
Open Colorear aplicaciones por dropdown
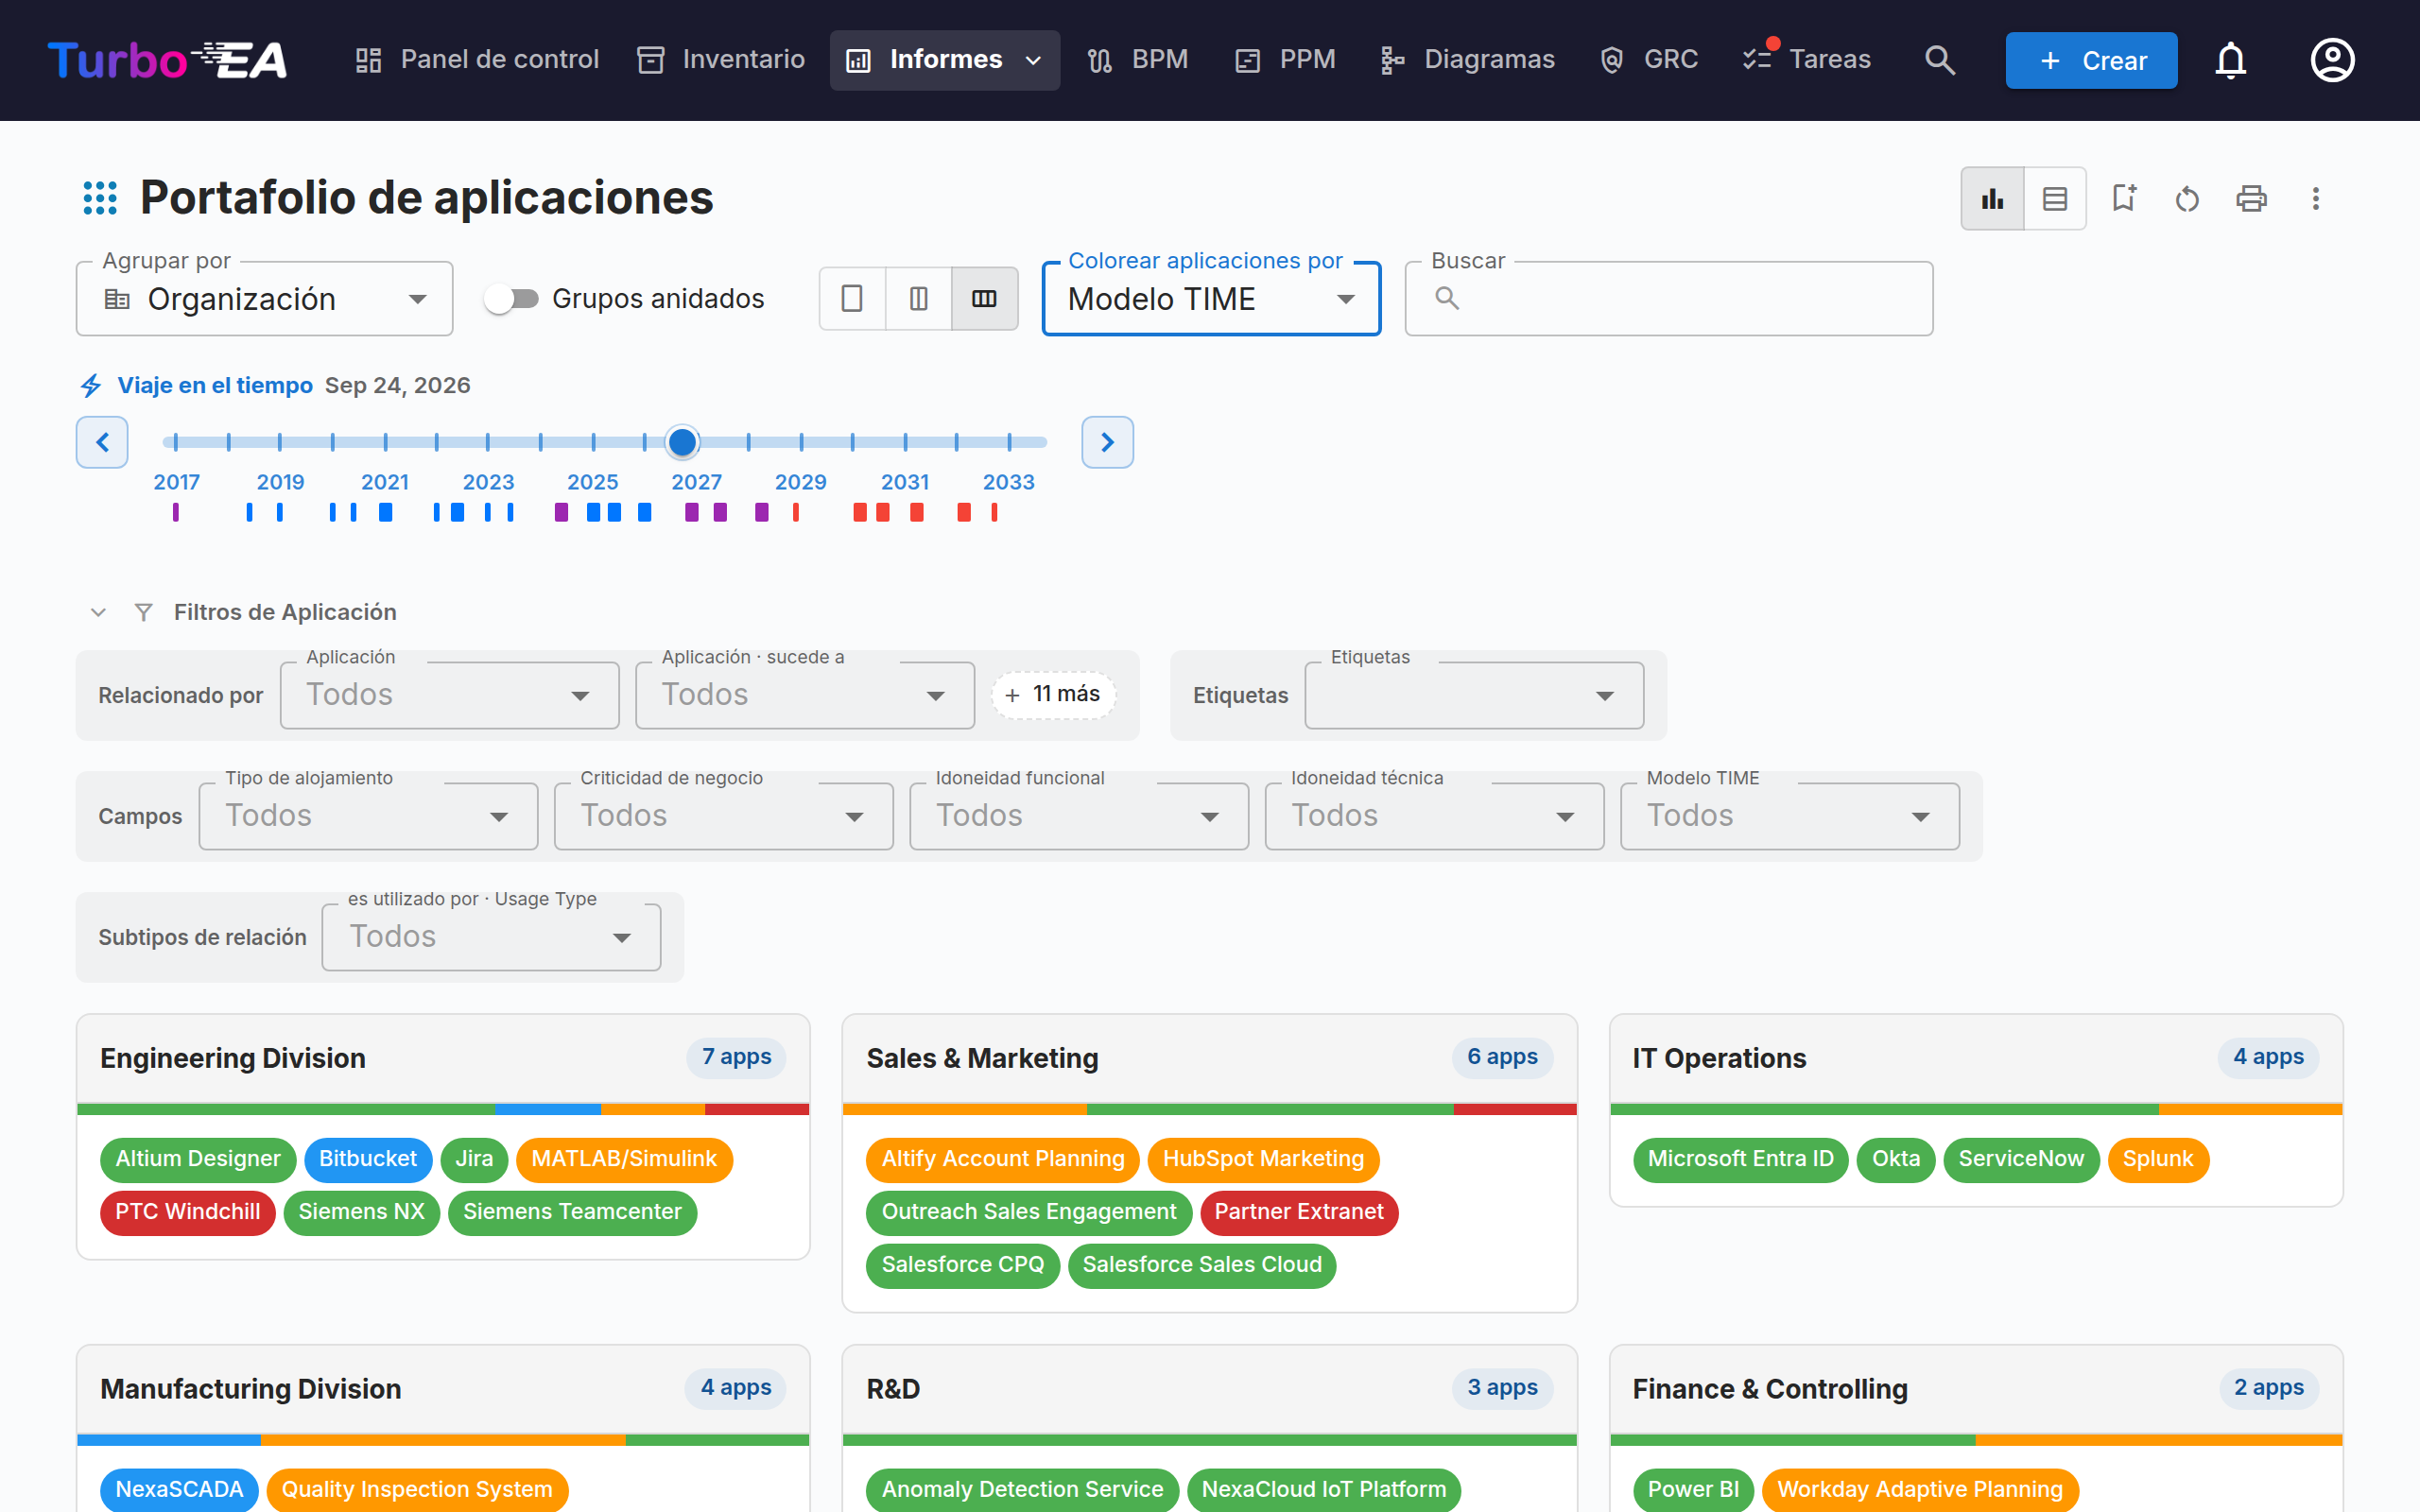(1211, 298)
